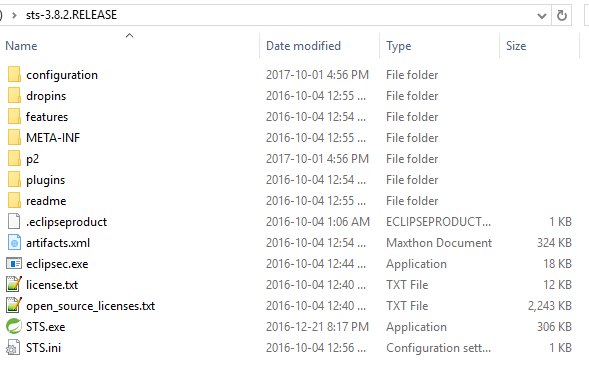The height and width of the screenshot is (376, 589).
Task: Click the 2016-10-04 12:44 date of eclipsec.exe
Action: pyautogui.click(x=316, y=264)
